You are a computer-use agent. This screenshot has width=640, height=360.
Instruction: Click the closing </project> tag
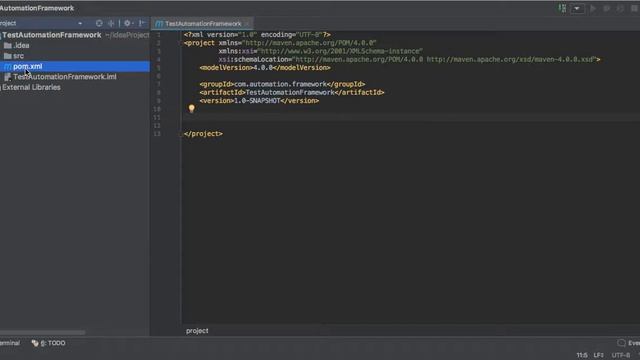(203, 134)
